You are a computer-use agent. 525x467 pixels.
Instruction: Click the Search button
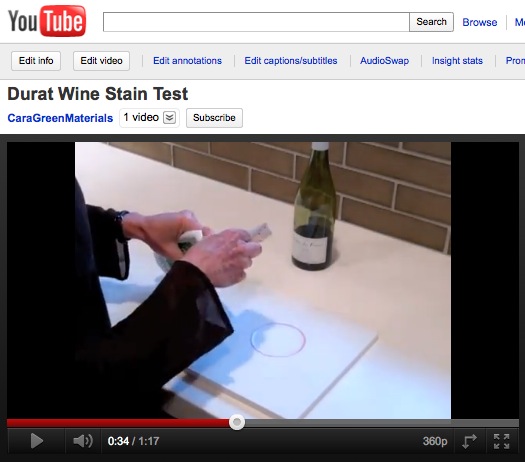(x=431, y=22)
